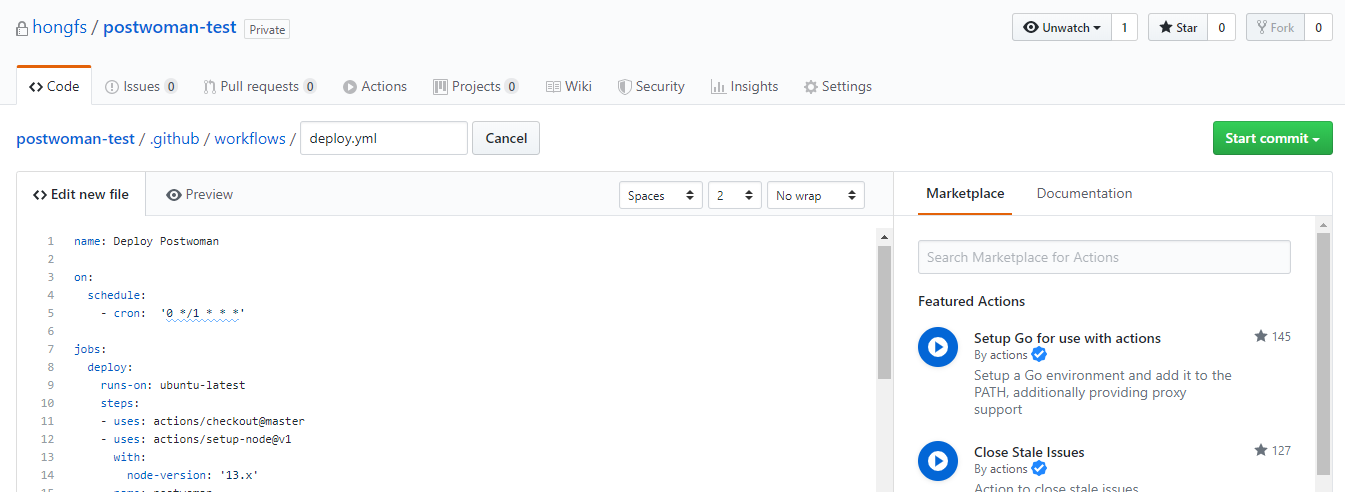Open the Issues tab
Screen dimensions: 1345x492
click(141, 86)
